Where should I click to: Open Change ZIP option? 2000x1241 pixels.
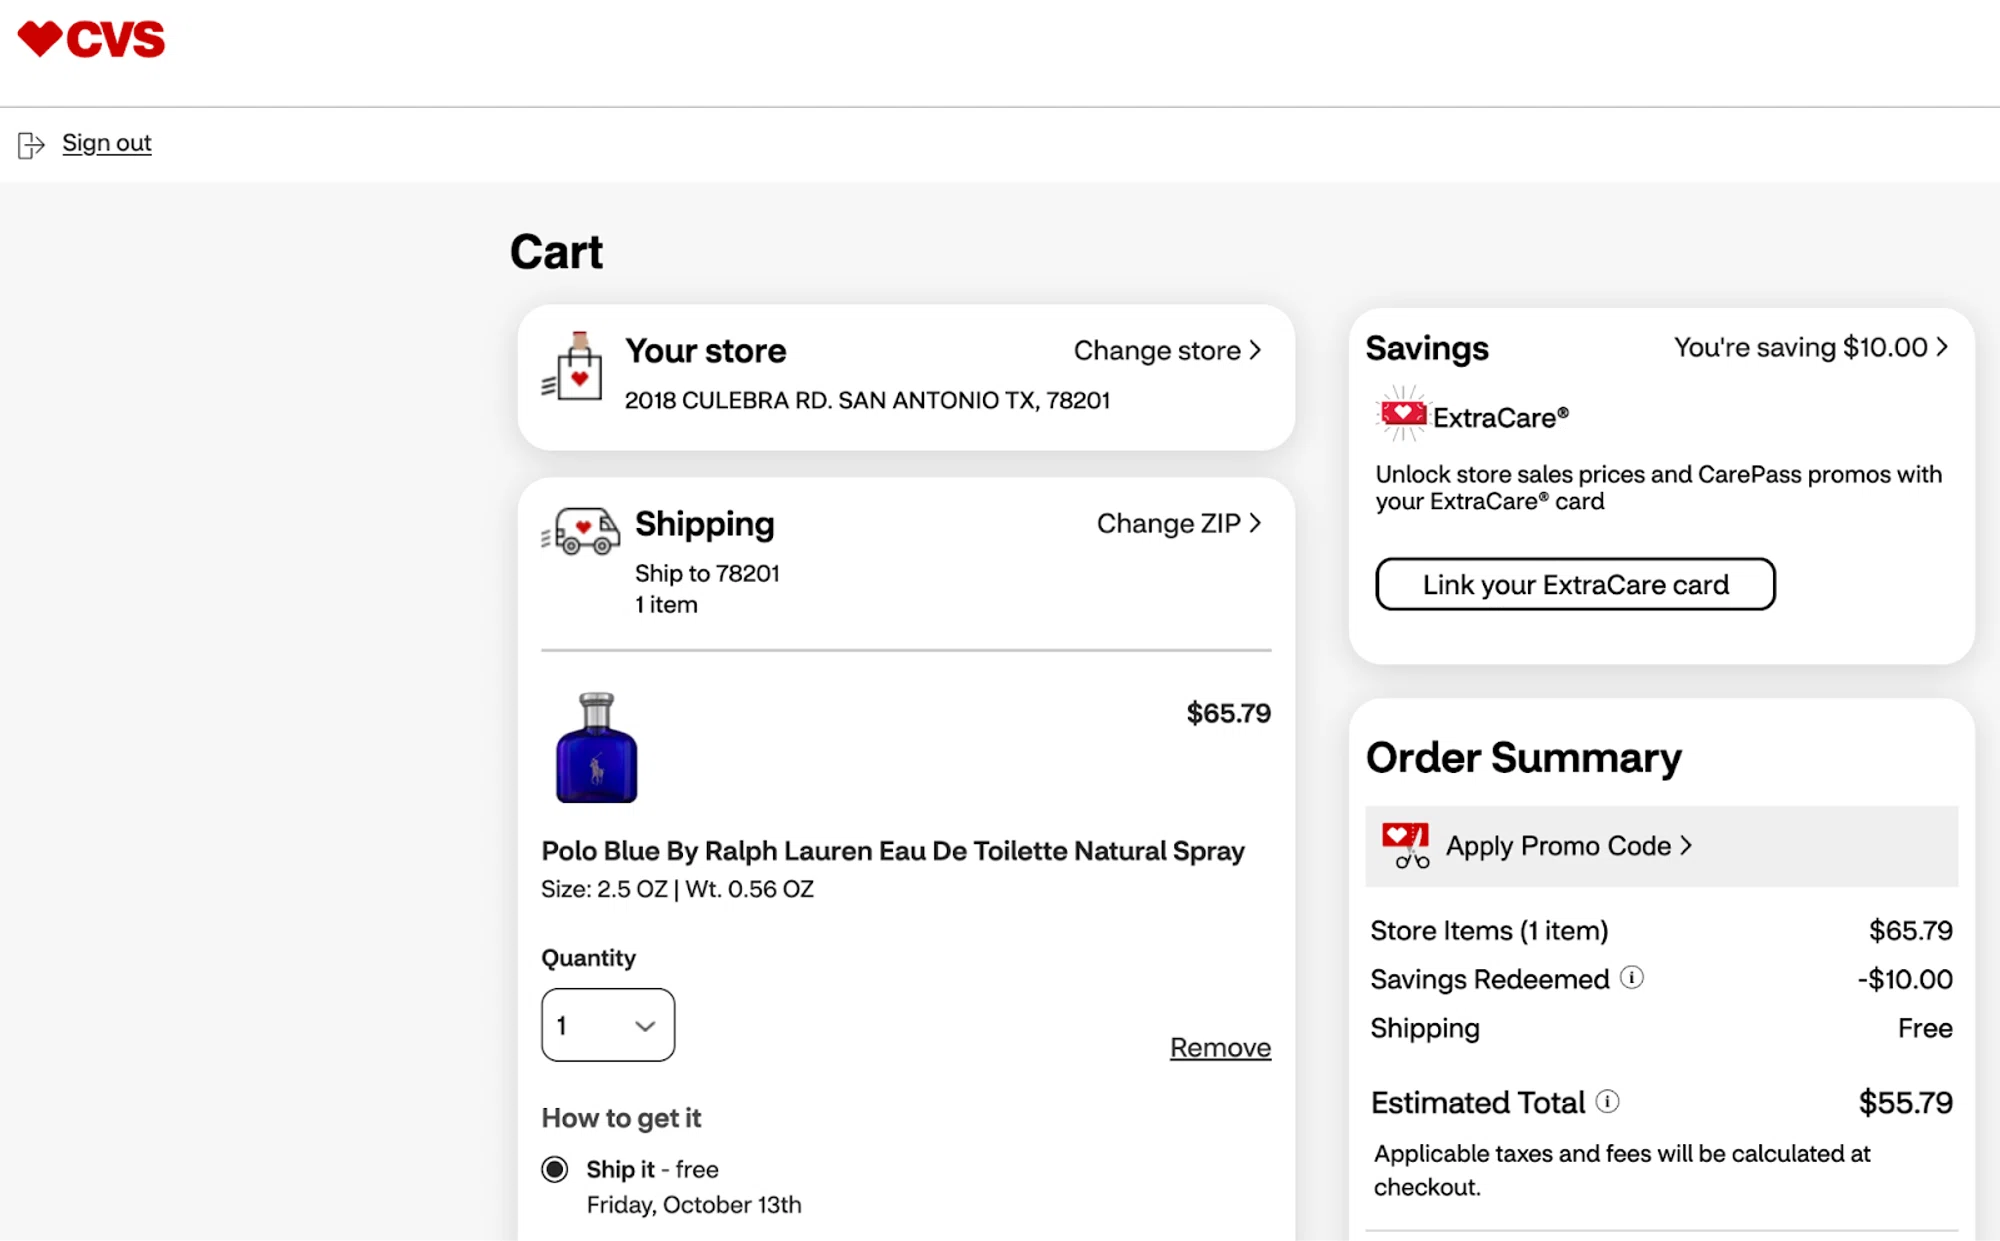(1179, 523)
